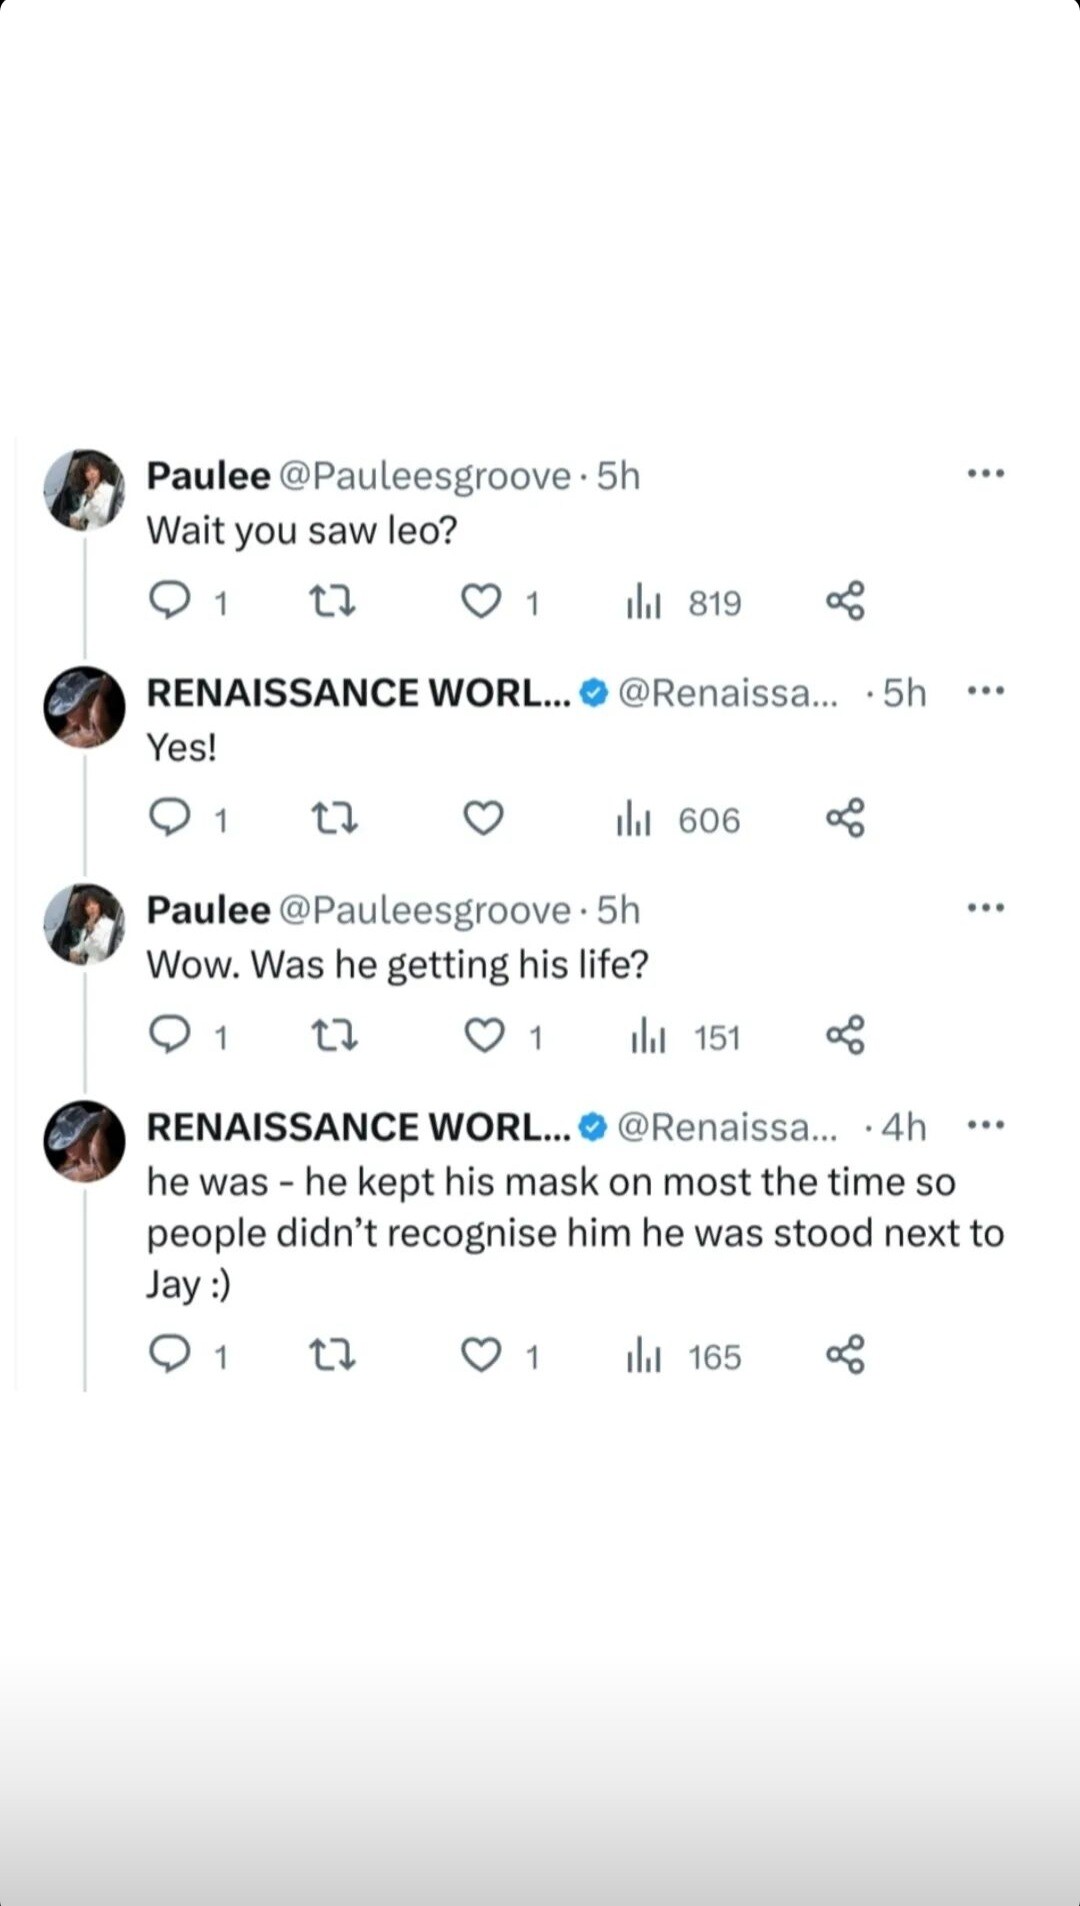
Task: Click Paulee's avatar on the first tweet
Action: [85, 490]
